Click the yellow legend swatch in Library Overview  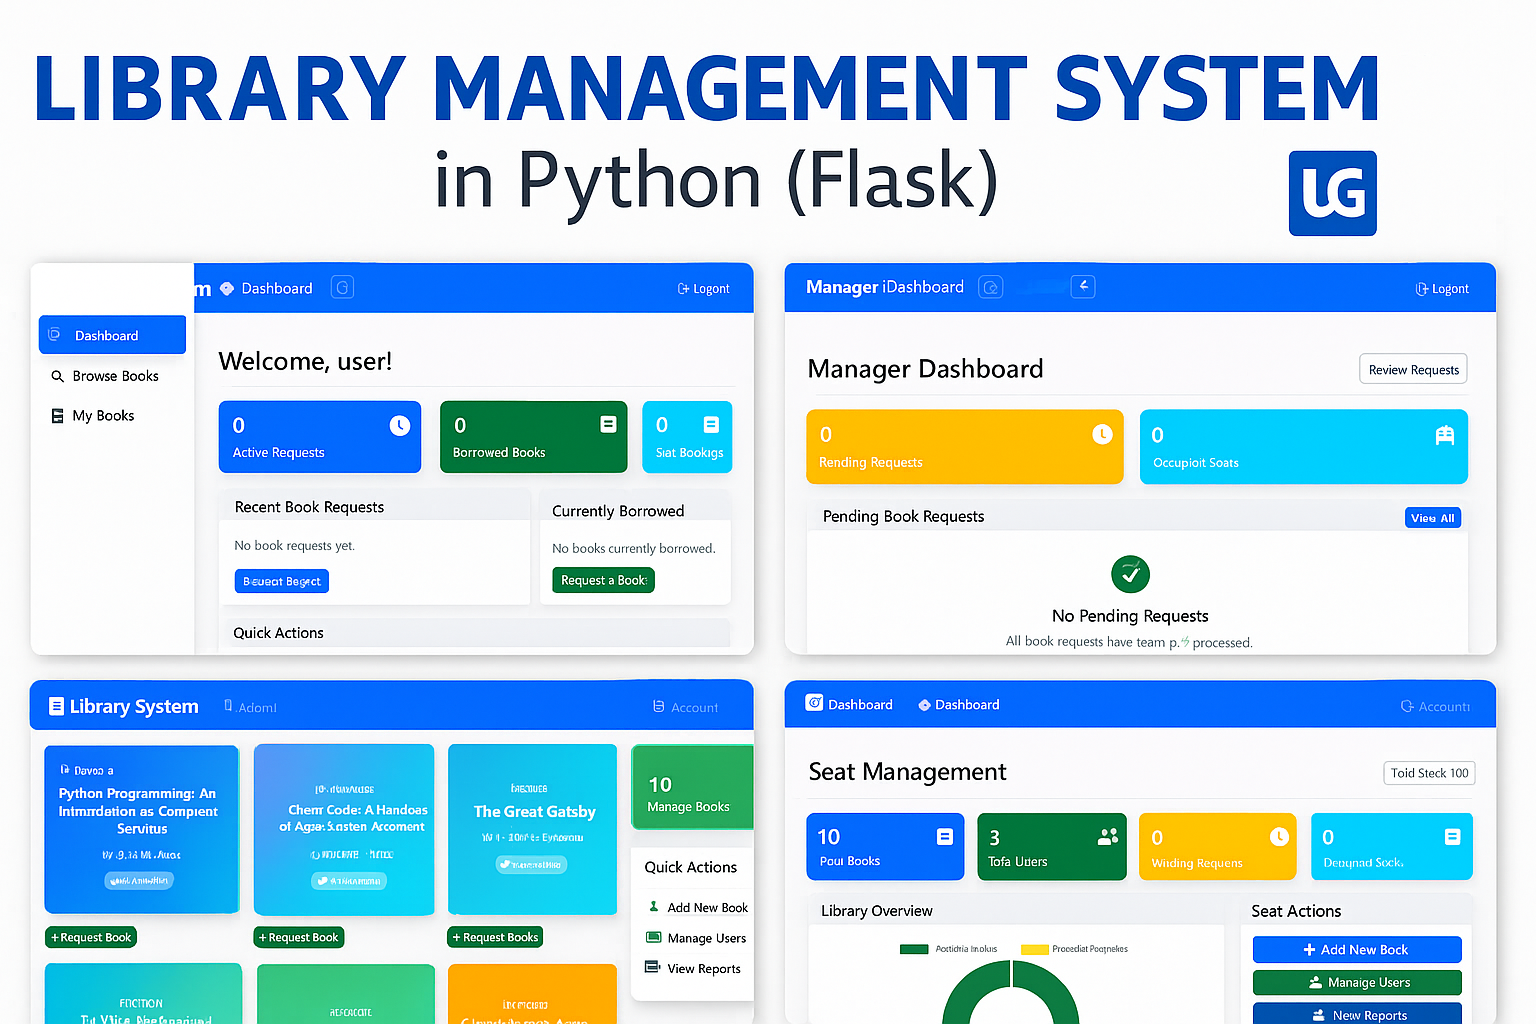point(1034,949)
